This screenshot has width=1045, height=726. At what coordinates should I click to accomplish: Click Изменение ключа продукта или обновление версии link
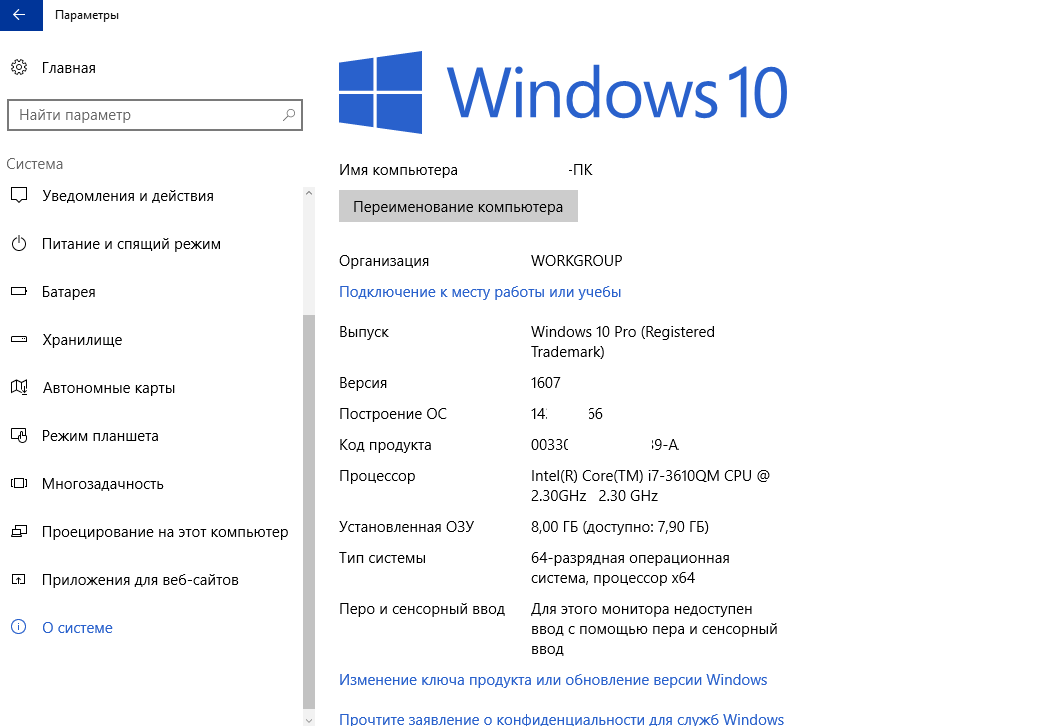tap(553, 680)
